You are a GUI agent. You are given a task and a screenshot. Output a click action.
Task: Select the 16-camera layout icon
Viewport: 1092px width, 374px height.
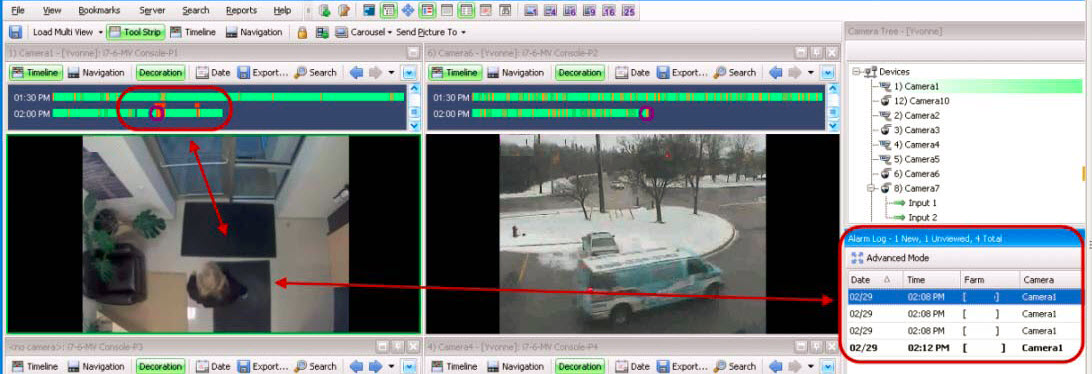coord(609,10)
